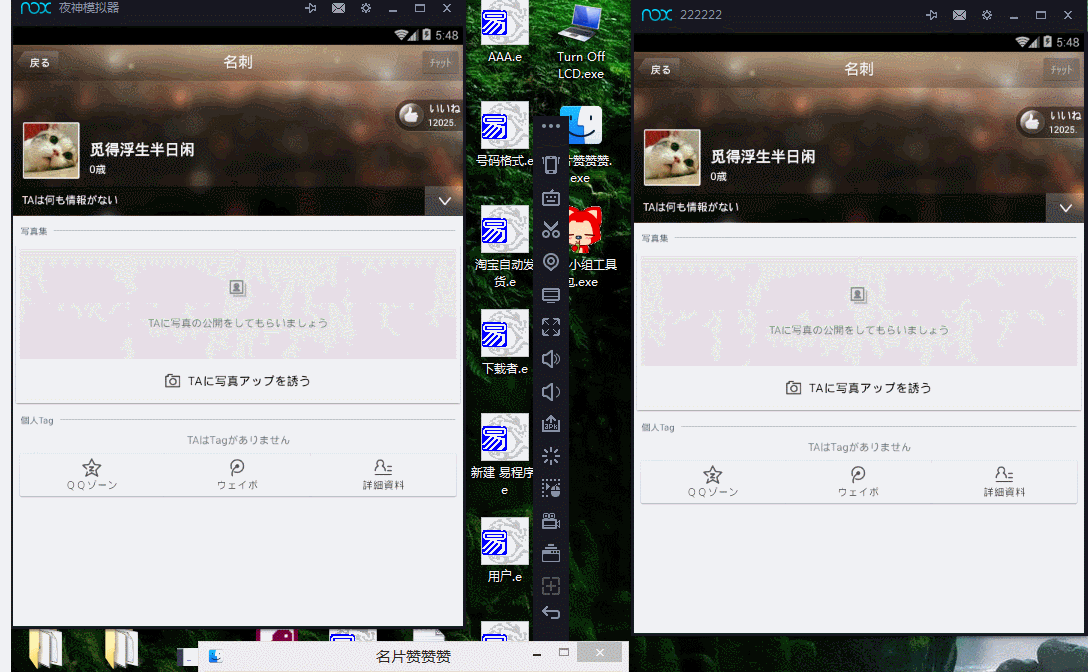Image resolution: width=1088 pixels, height=672 pixels.
Task: Toggle pin-on-top in the 夜神模拟器 window title bar
Action: 311,8
